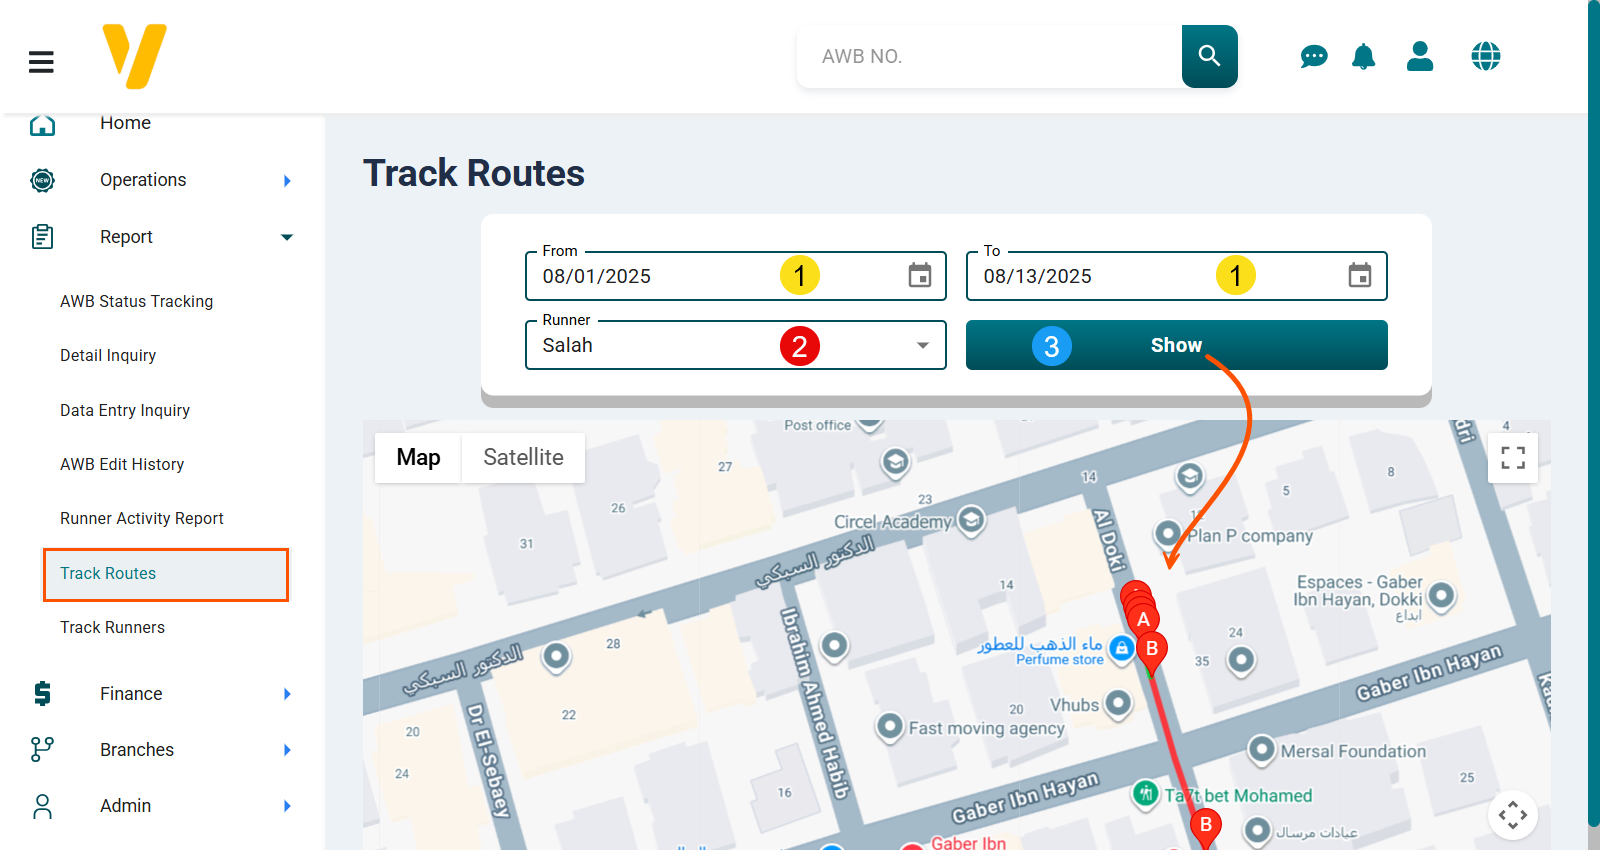The width and height of the screenshot is (1600, 850).
Task: Open the Runner dropdown
Action: (x=736, y=345)
